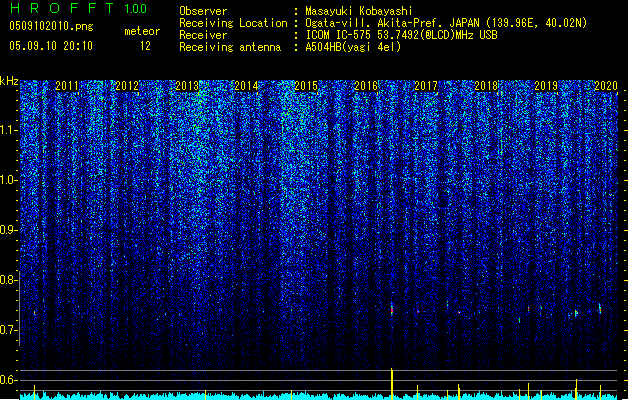629x400 pixels.
Task: Click the 2012 time marker
Action: [x=127, y=86]
